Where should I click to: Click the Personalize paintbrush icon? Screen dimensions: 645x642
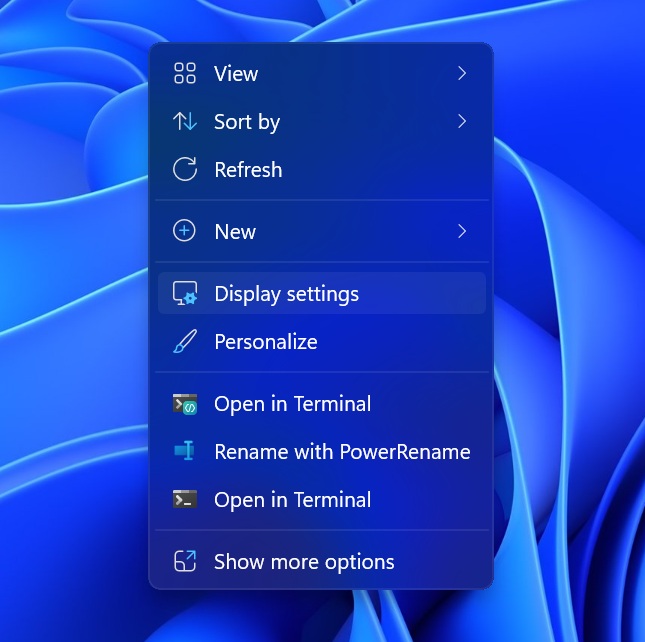click(x=185, y=341)
